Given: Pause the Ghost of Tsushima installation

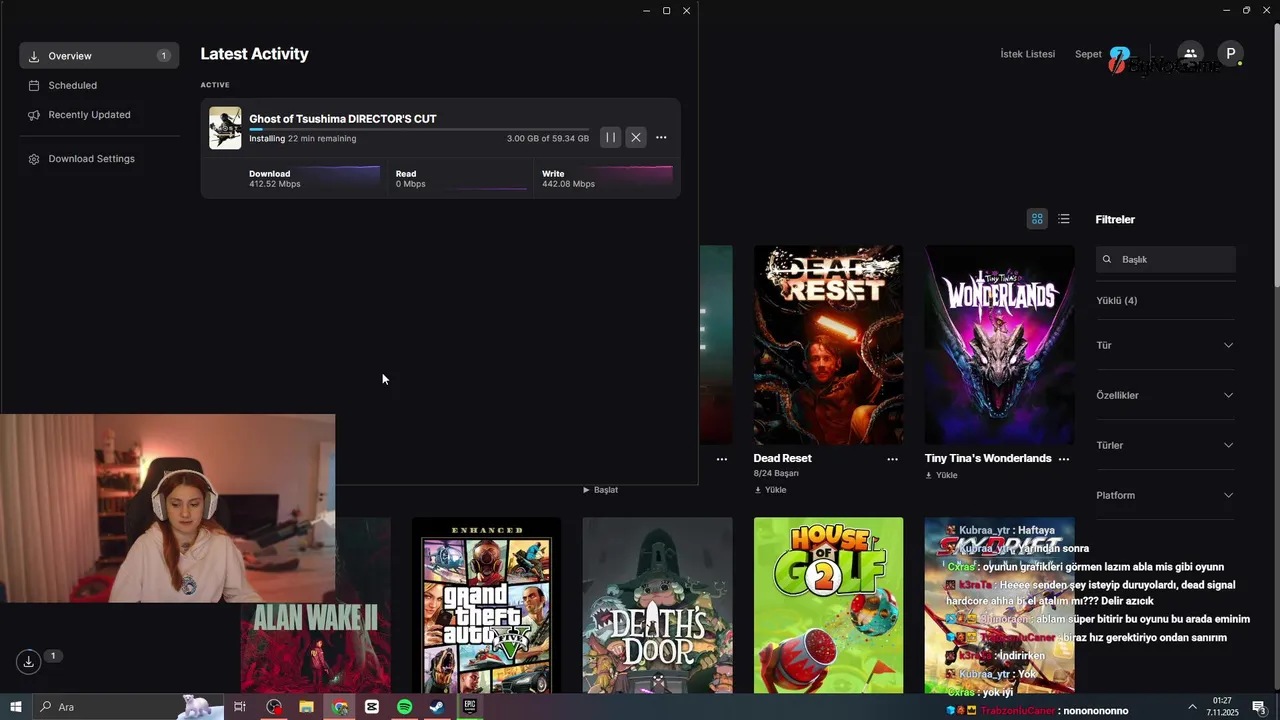Looking at the screenshot, I should [x=610, y=138].
